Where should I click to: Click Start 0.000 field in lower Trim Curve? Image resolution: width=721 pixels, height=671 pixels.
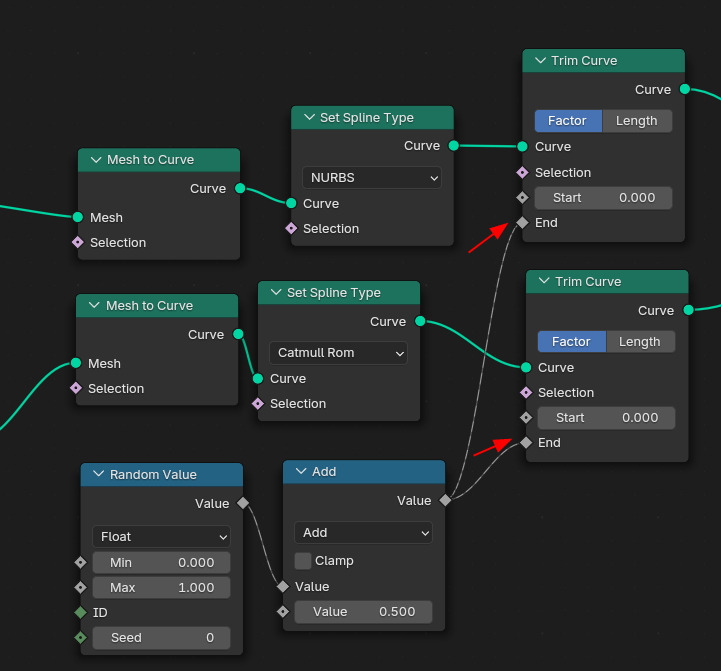click(x=606, y=418)
